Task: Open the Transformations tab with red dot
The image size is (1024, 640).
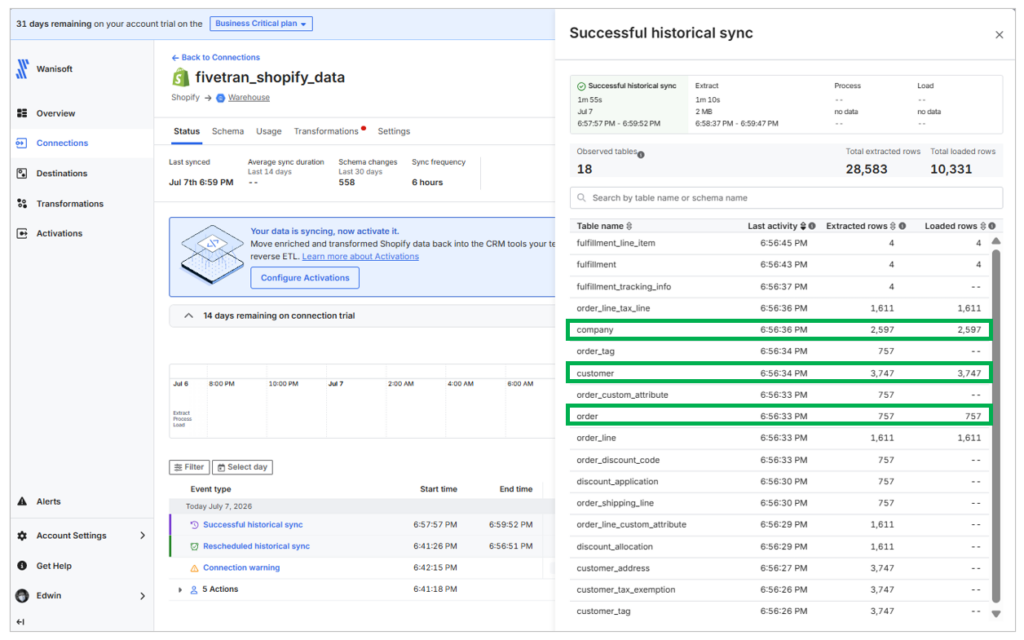Action: click(329, 131)
